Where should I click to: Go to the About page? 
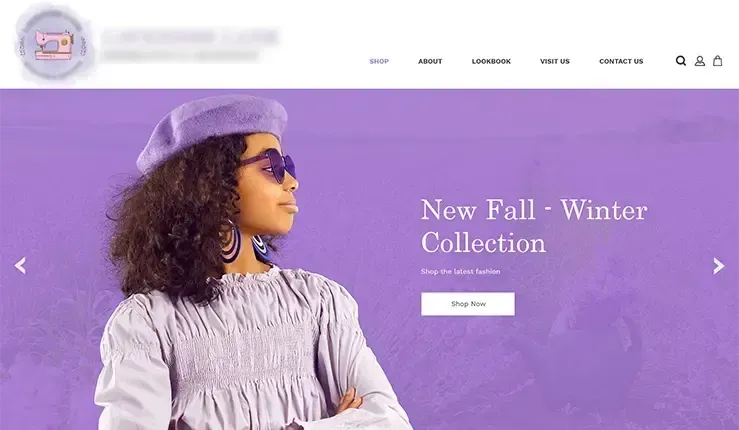pyautogui.click(x=430, y=61)
